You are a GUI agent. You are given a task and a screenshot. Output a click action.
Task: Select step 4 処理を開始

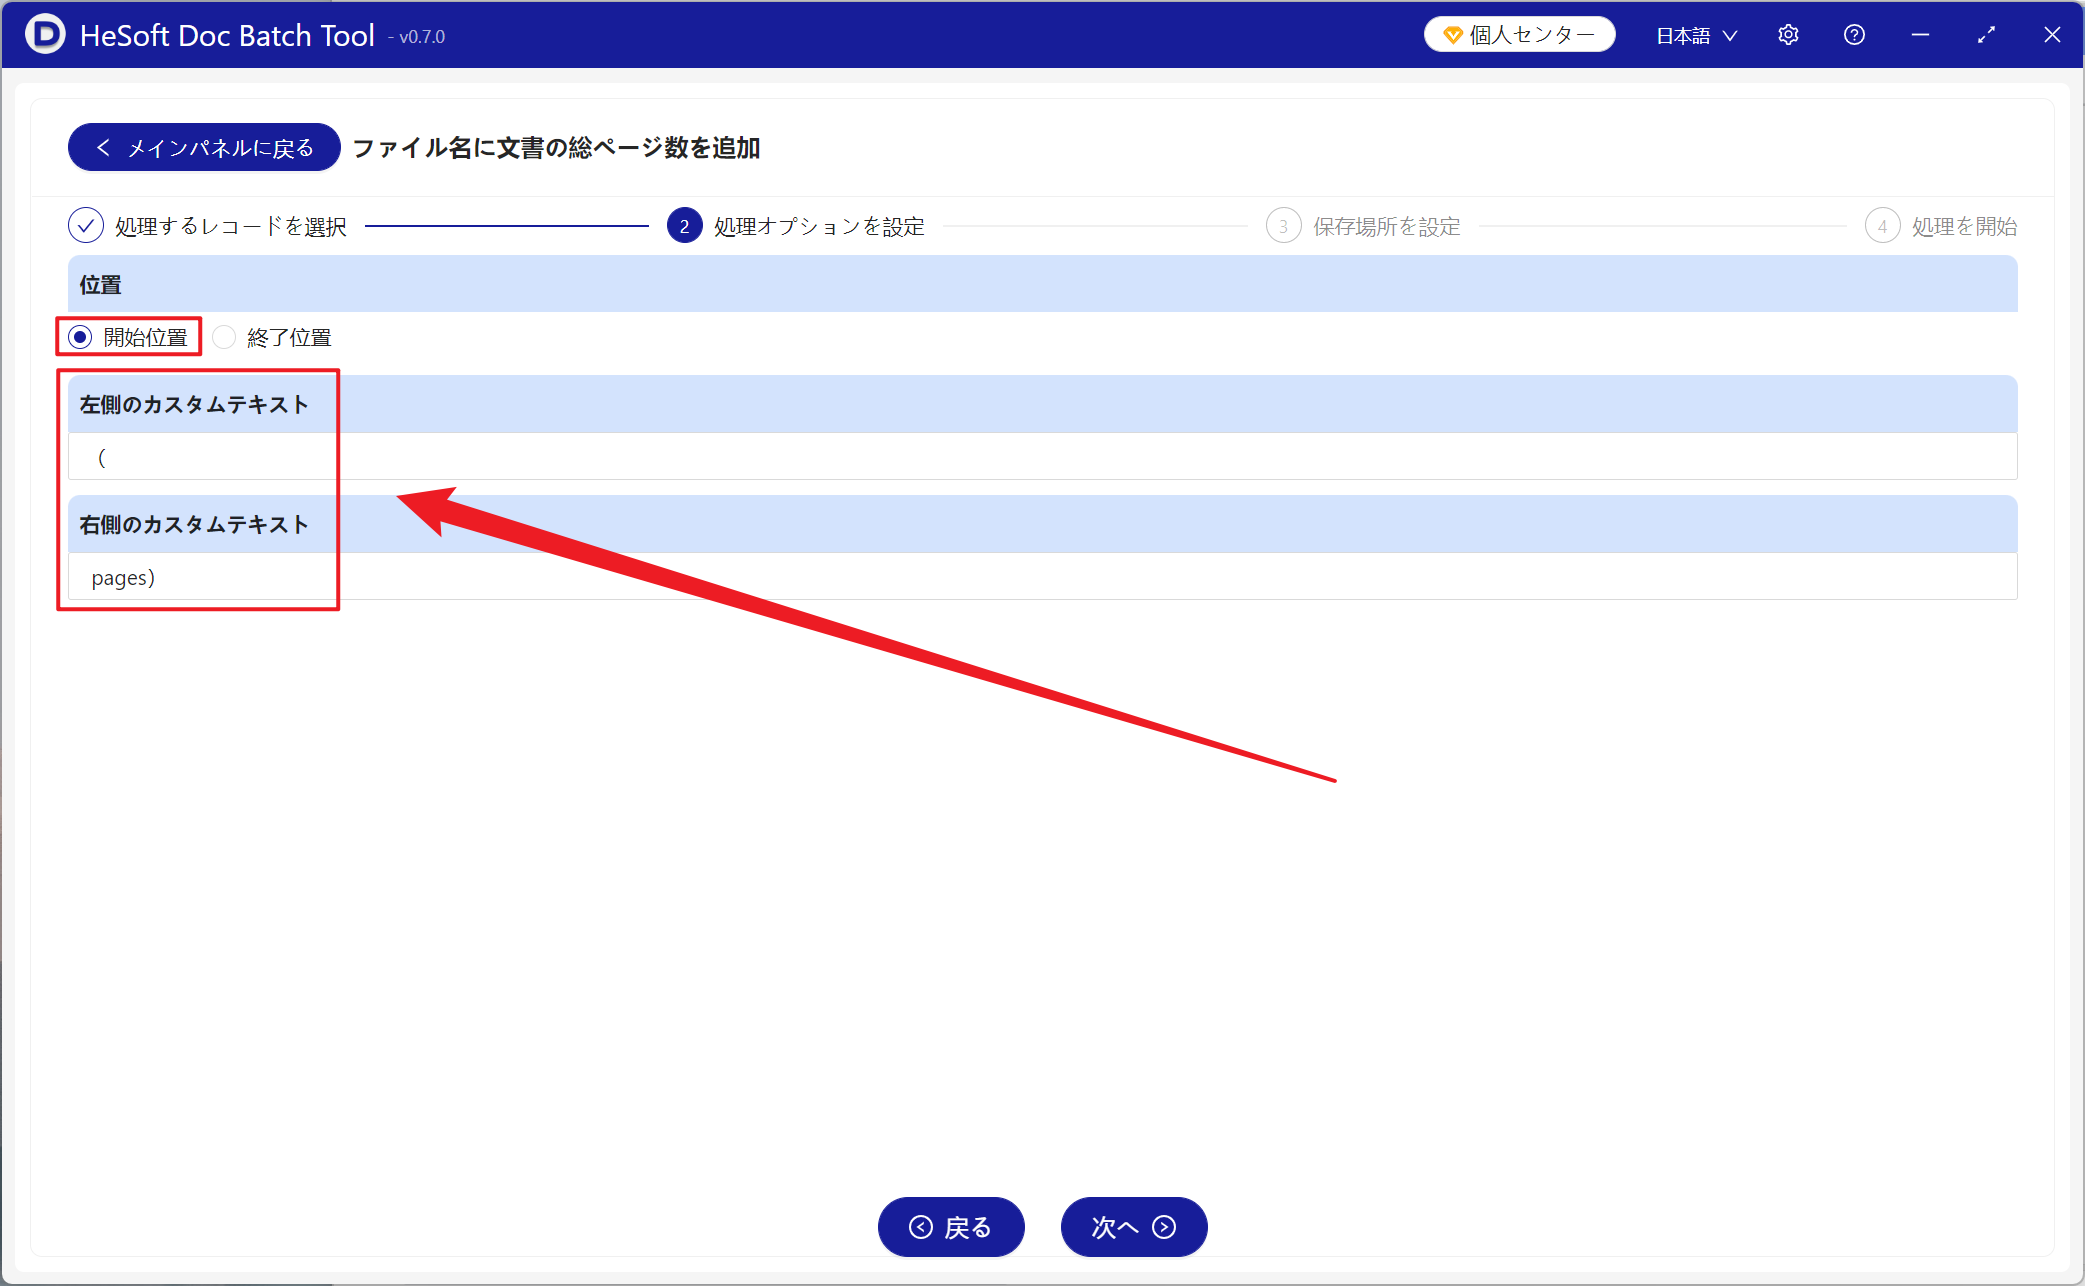[1941, 226]
